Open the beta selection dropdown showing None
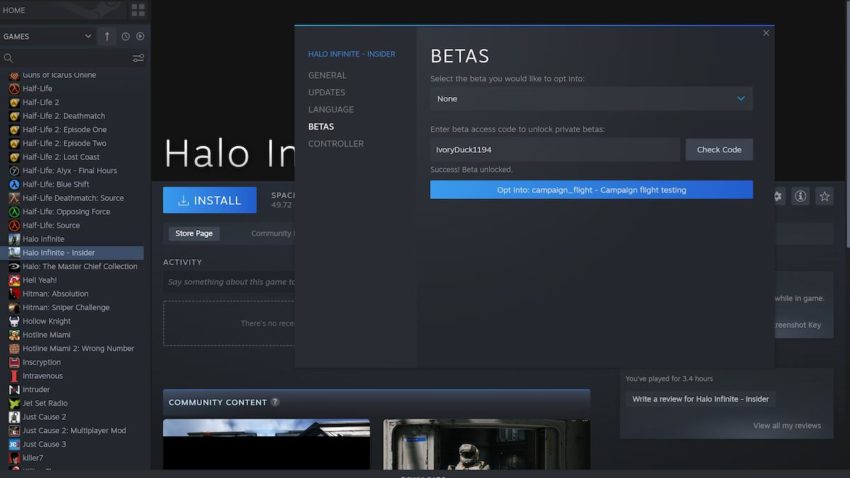850x478 pixels. tap(591, 99)
